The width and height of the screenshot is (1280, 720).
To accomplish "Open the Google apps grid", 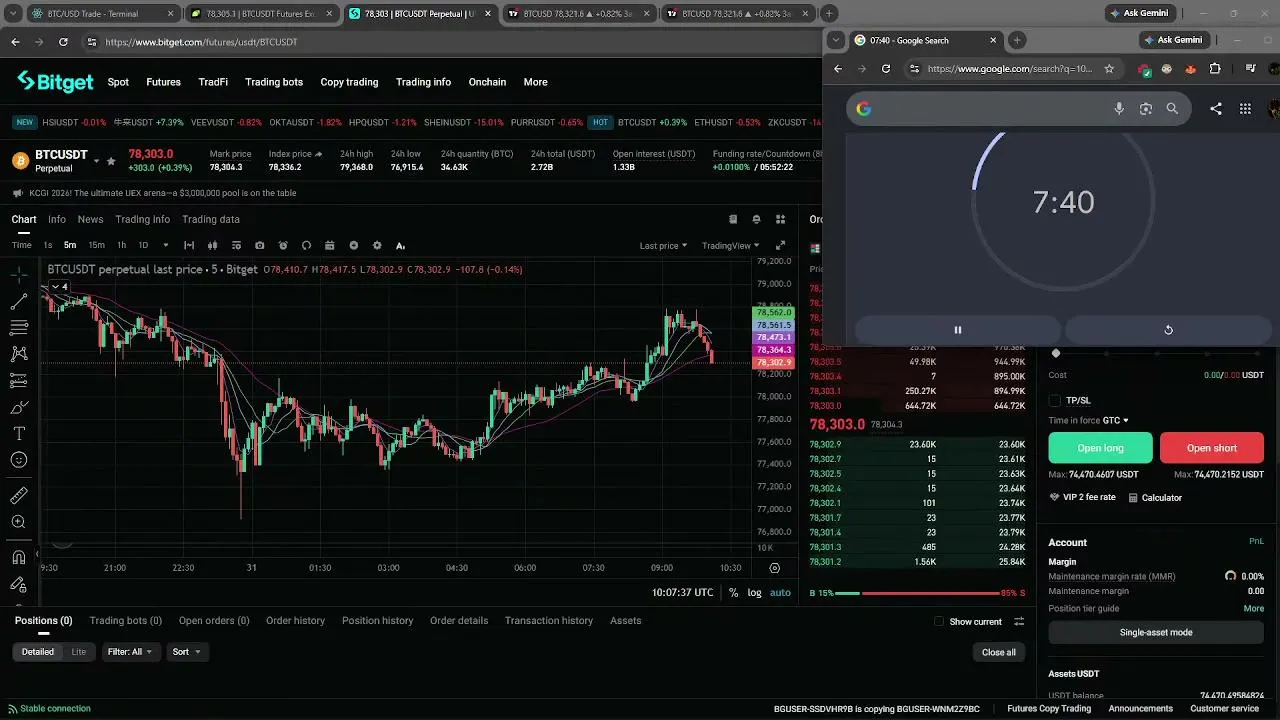I will [x=1245, y=109].
